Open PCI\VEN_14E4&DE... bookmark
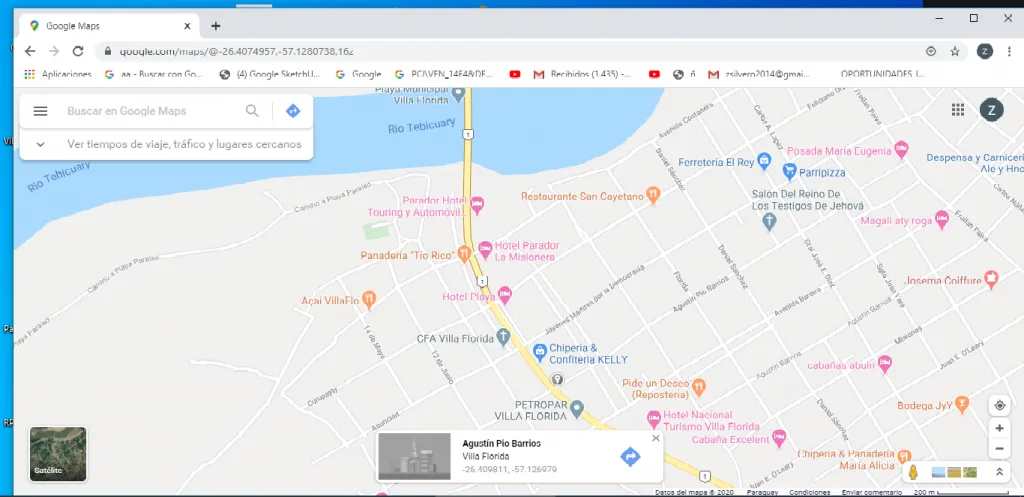The height and width of the screenshot is (497, 1024). 445,74
